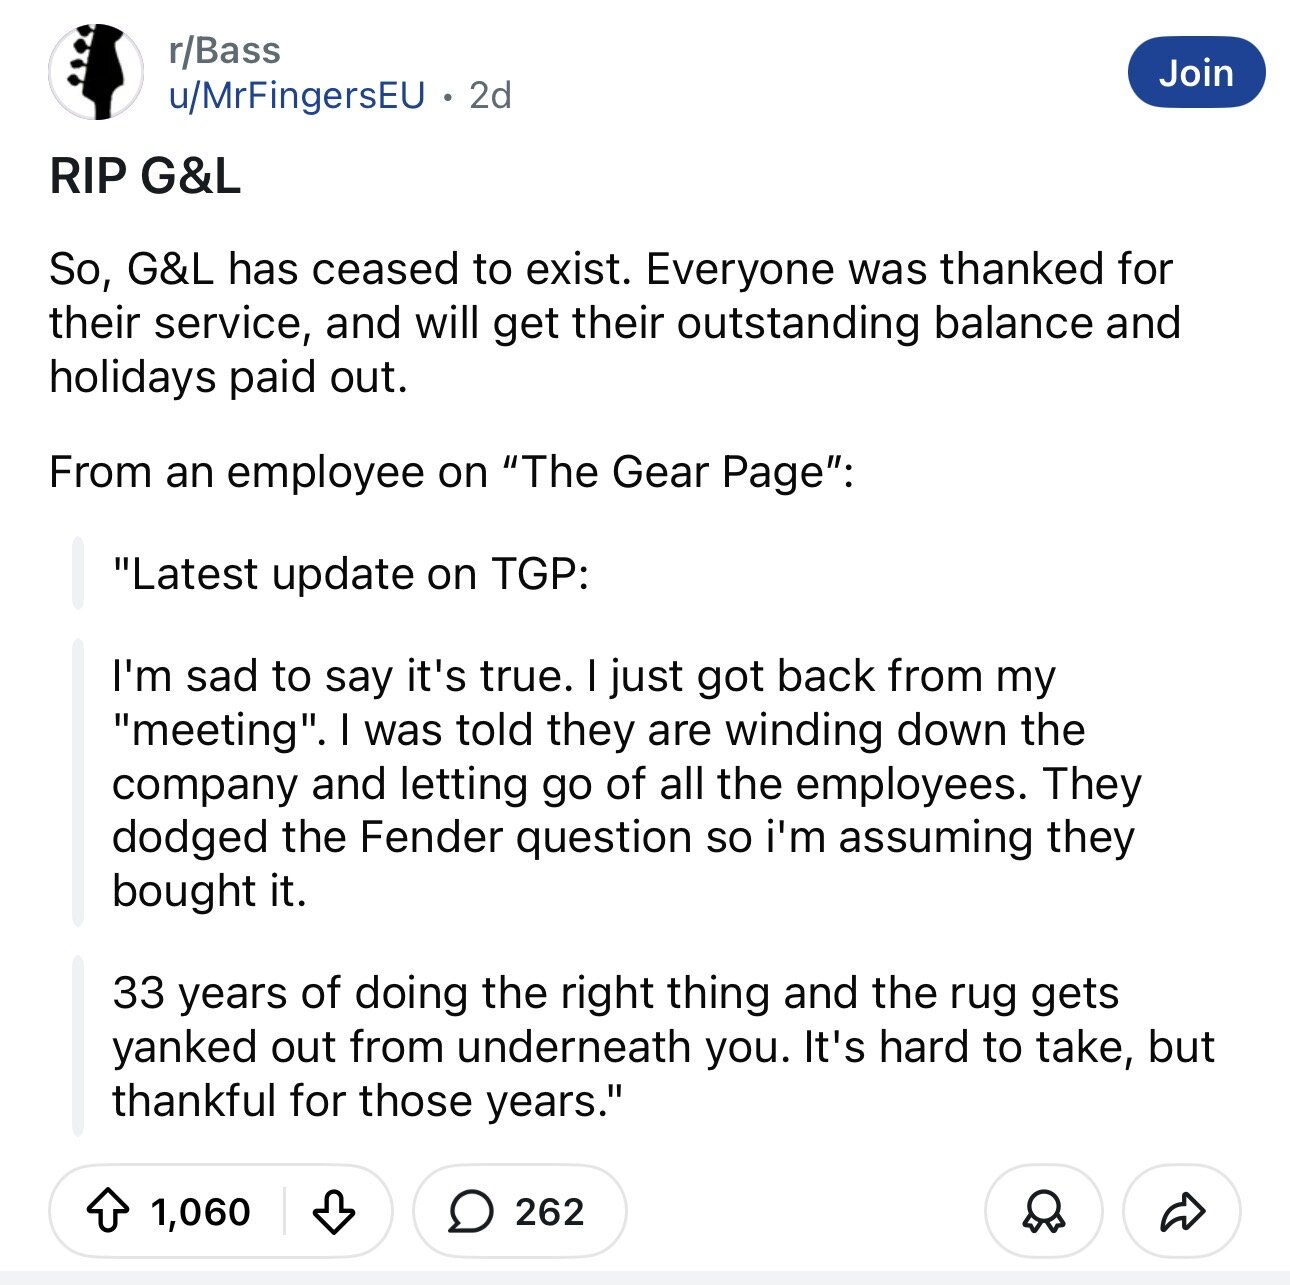Click the comment bubble icon
This screenshot has height=1285, width=1290.
point(469,1211)
